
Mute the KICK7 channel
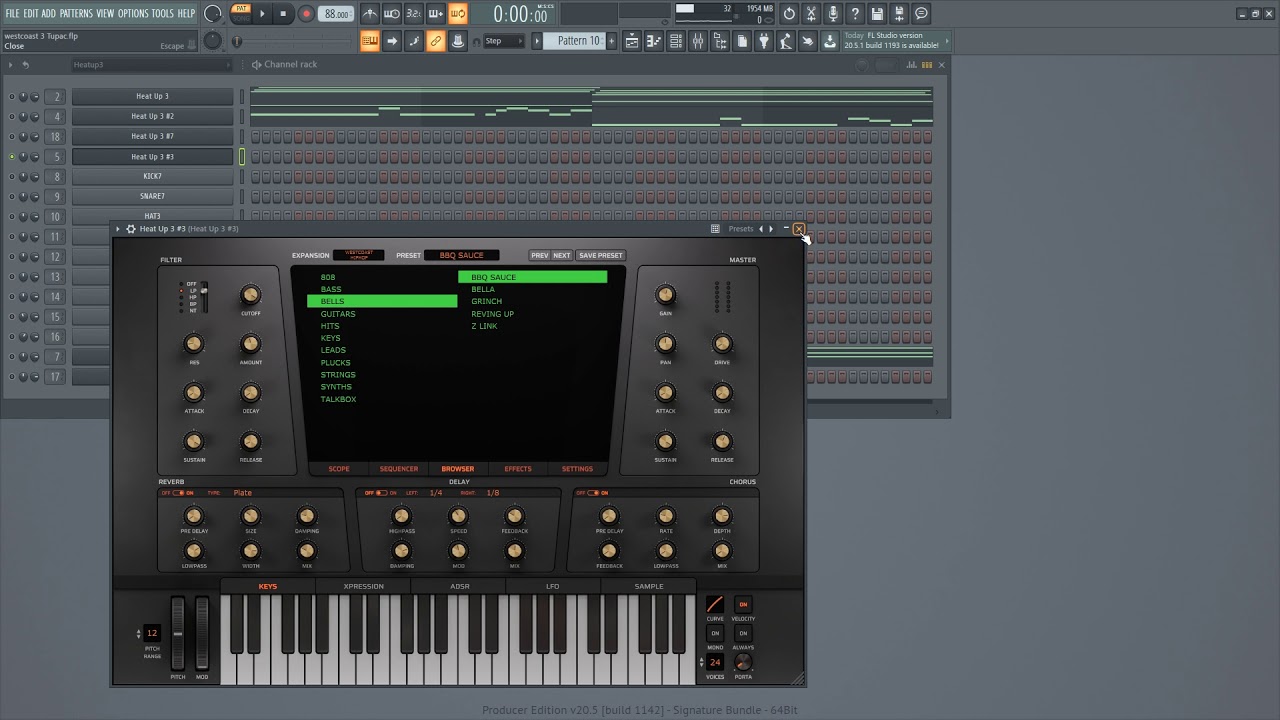click(x=12, y=177)
